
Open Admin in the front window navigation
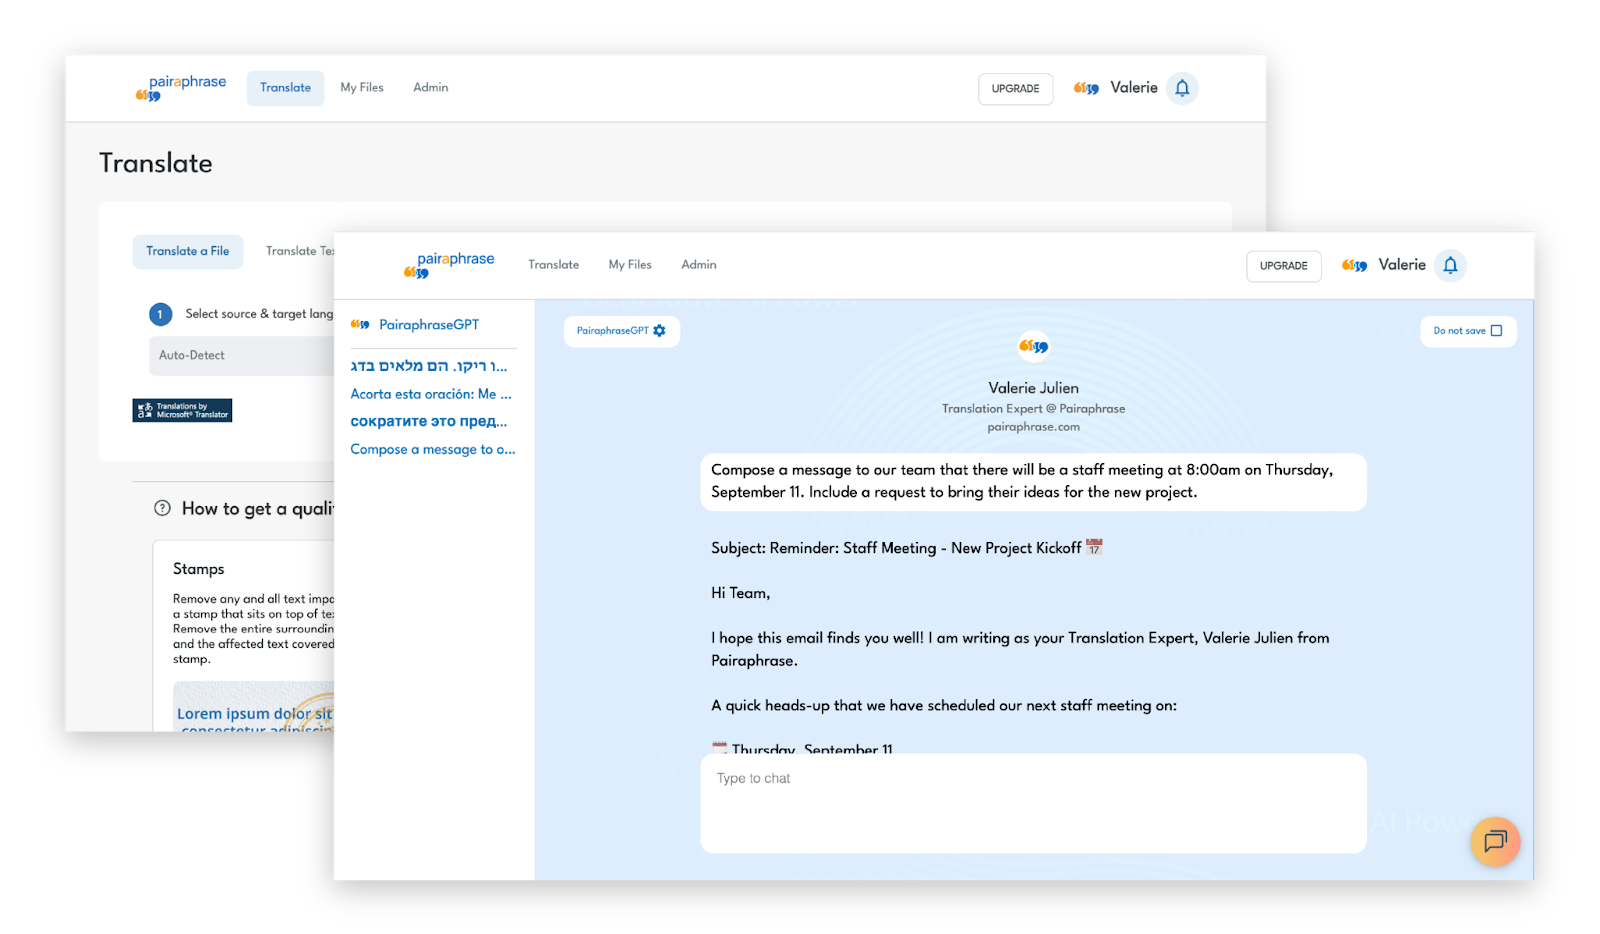[699, 265]
